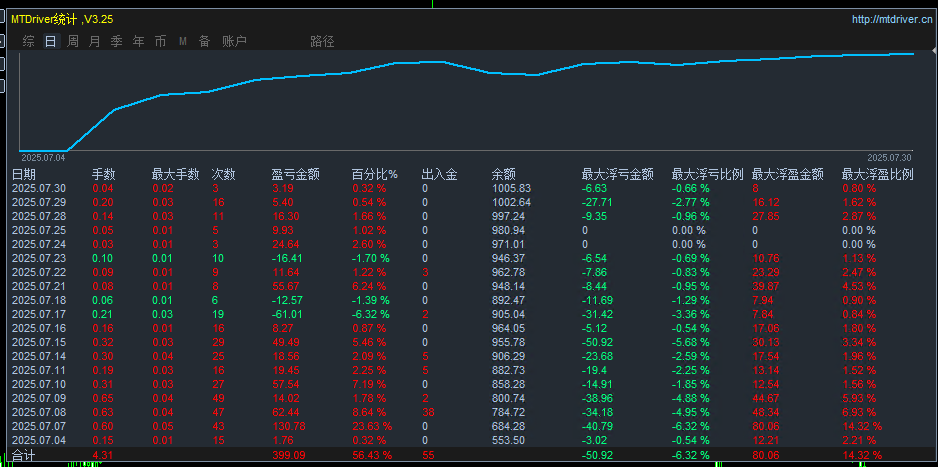Open the 币 currency tab
This screenshot has height=467, width=938.
(160, 41)
